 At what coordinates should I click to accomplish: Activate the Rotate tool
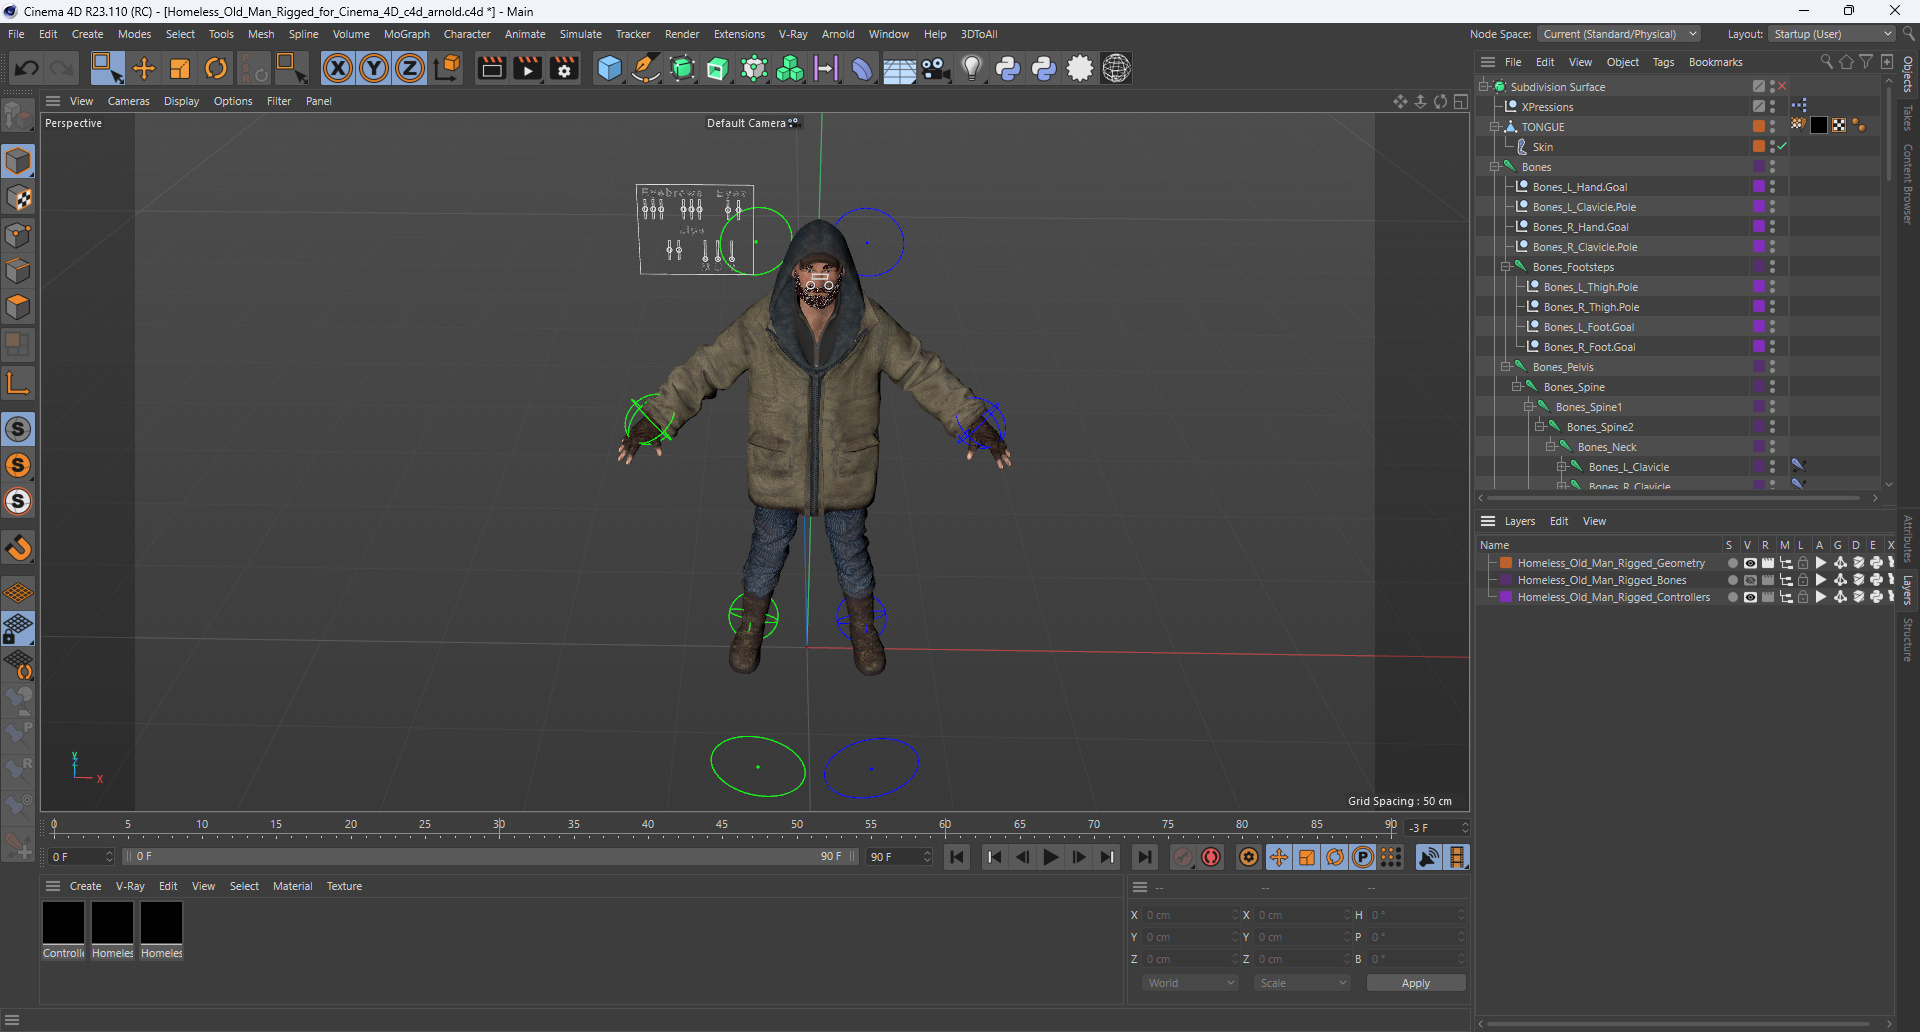click(x=216, y=68)
